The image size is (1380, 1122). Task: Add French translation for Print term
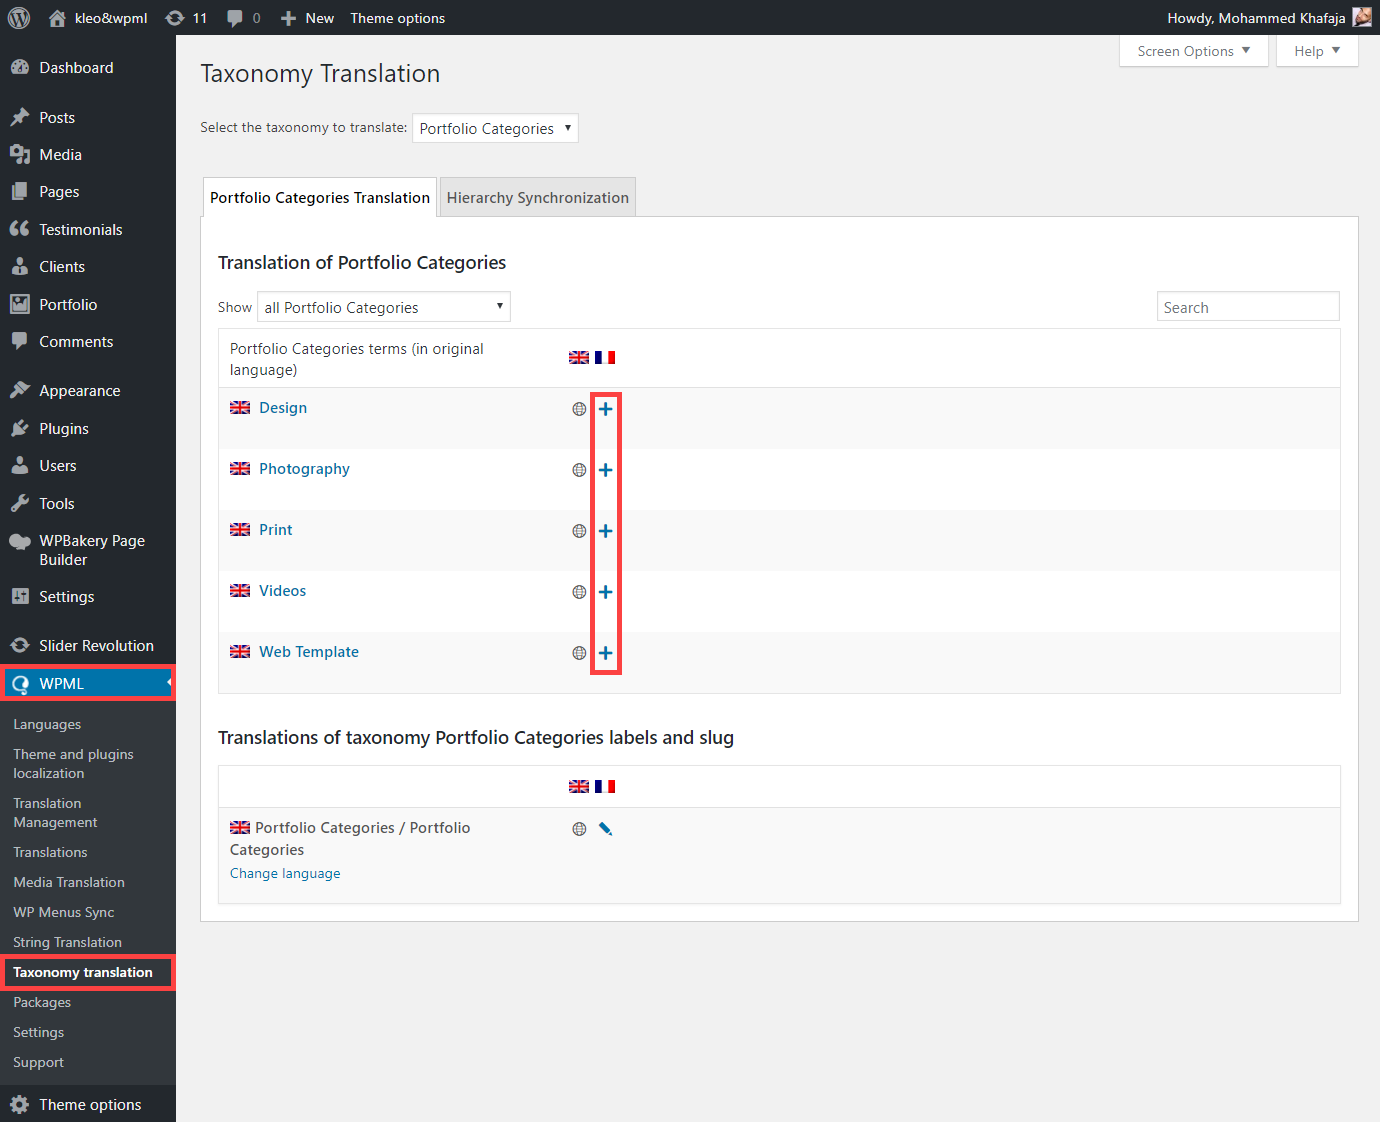click(x=605, y=531)
